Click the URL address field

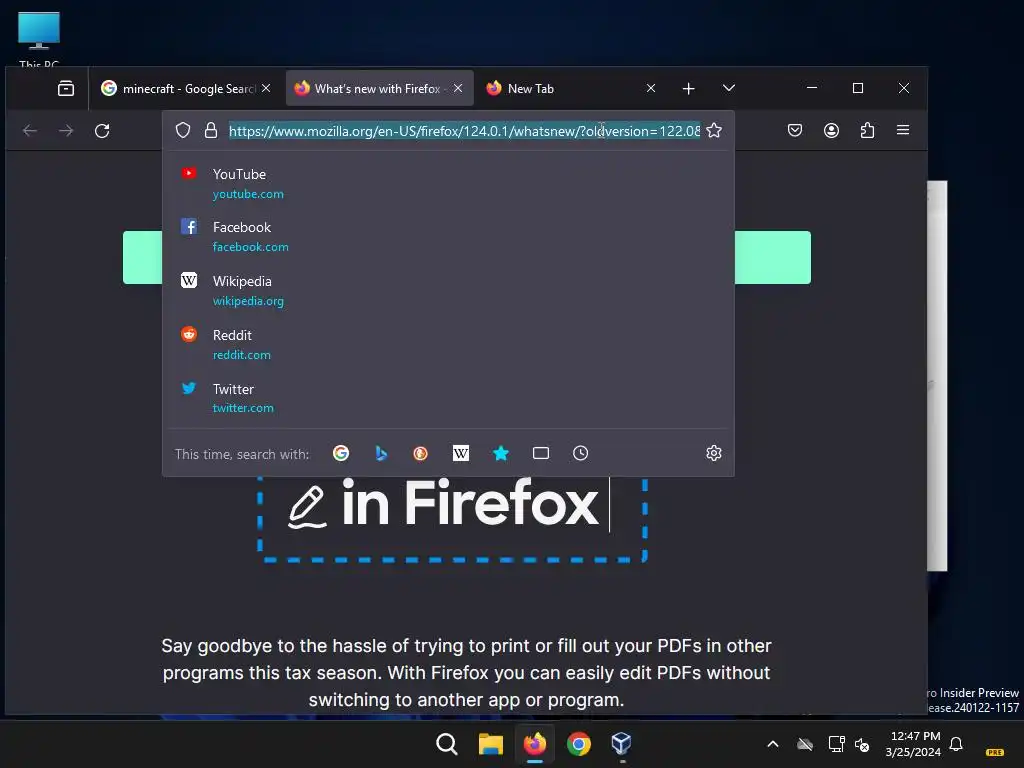[464, 131]
